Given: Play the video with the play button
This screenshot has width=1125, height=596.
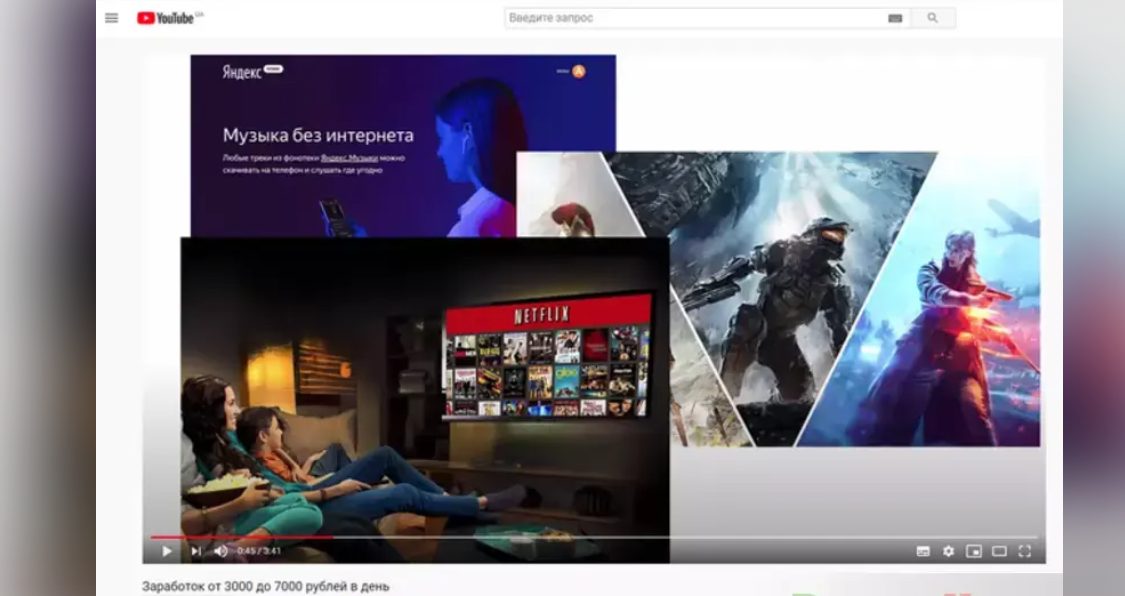Looking at the screenshot, I should pos(166,551).
